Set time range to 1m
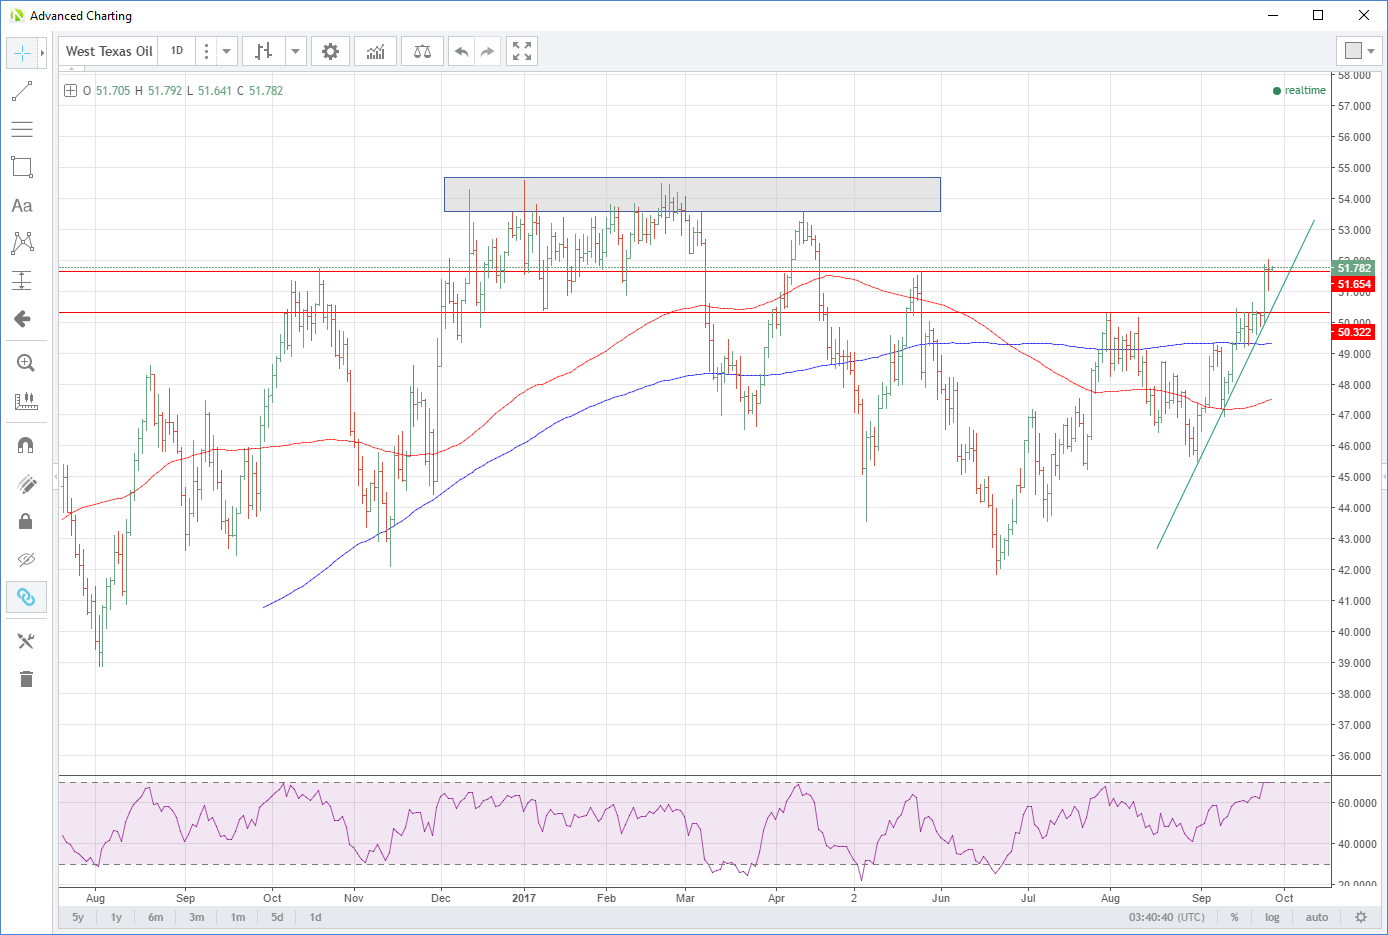1388x935 pixels. (x=238, y=917)
